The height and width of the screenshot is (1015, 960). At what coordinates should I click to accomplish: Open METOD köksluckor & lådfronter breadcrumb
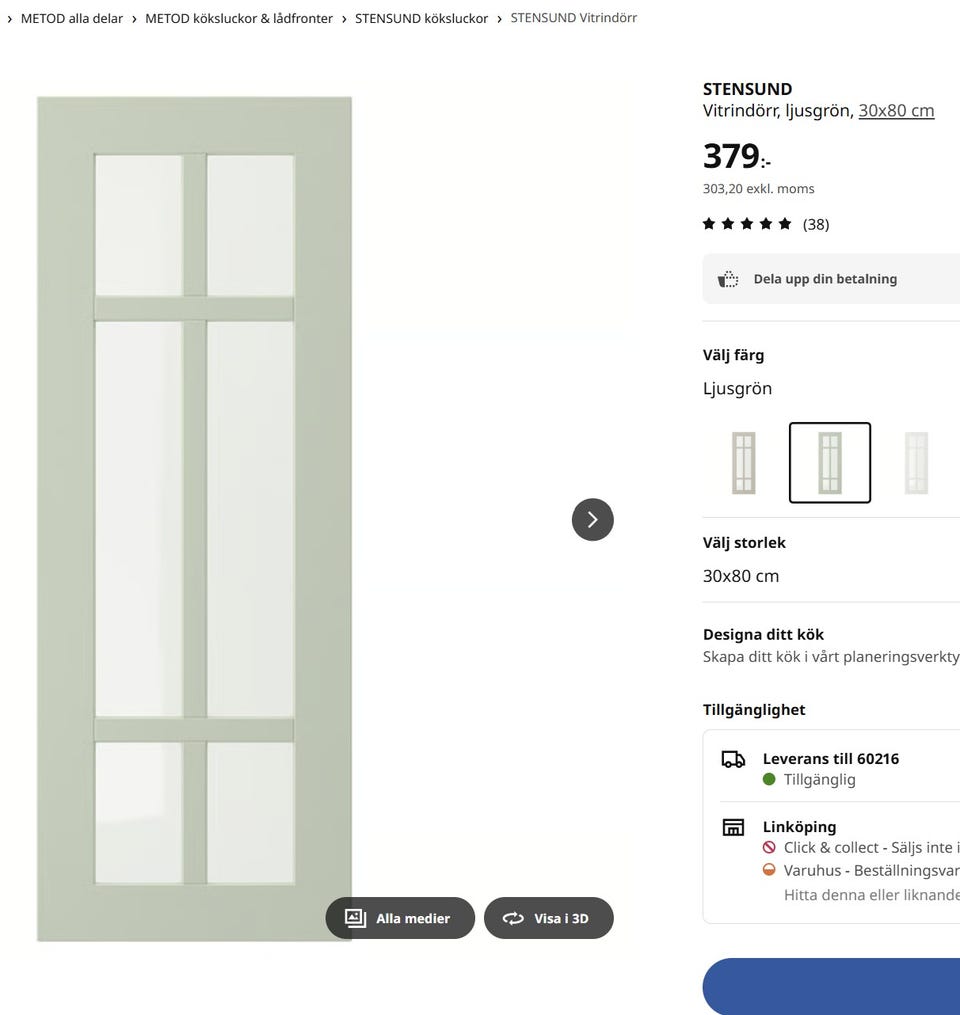click(x=239, y=19)
